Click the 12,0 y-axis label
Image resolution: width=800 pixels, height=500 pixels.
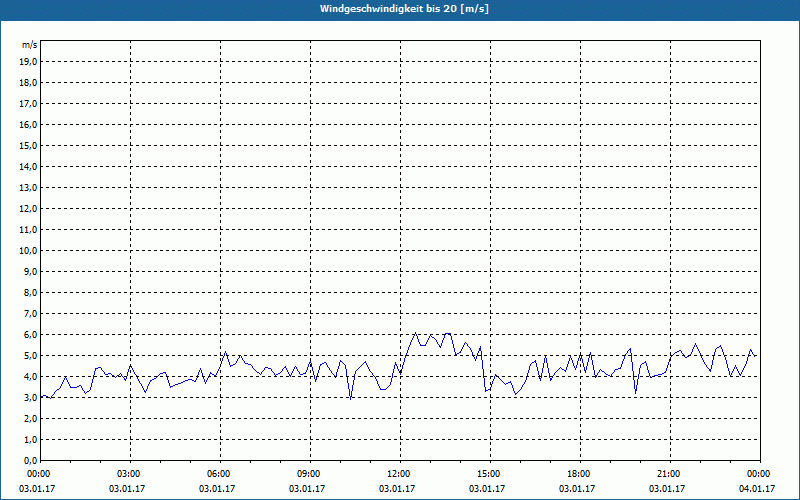(29, 209)
